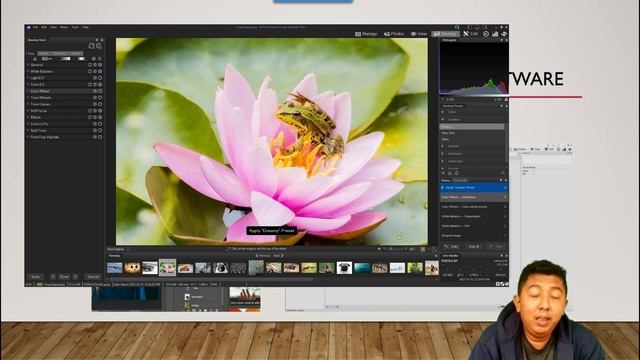Screen dimensions: 640x360
Task: Select the pug thumbnail in the filmstrip
Action: pyautogui.click(x=344, y=268)
